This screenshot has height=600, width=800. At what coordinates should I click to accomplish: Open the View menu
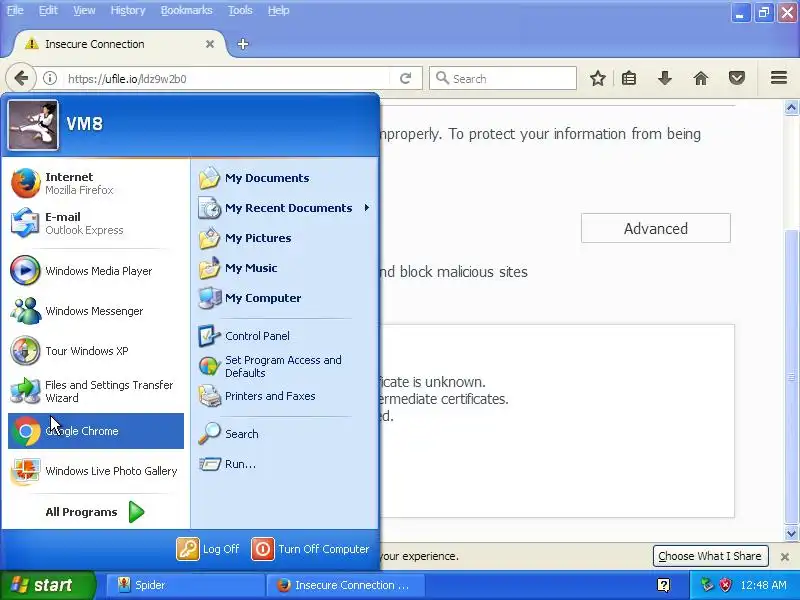click(84, 10)
